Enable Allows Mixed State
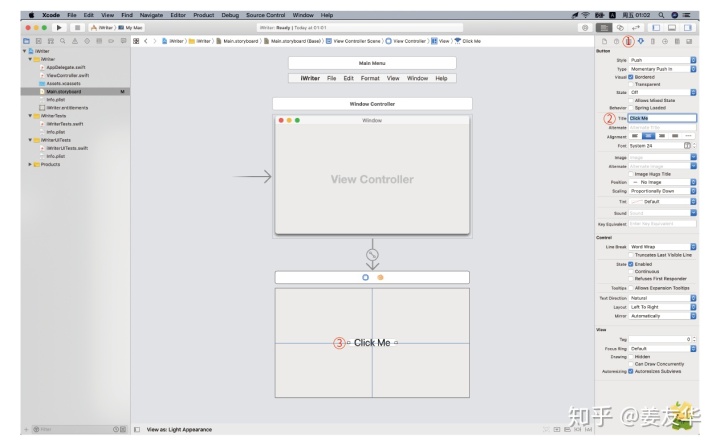The width and height of the screenshot is (720, 446). pyautogui.click(x=631, y=100)
